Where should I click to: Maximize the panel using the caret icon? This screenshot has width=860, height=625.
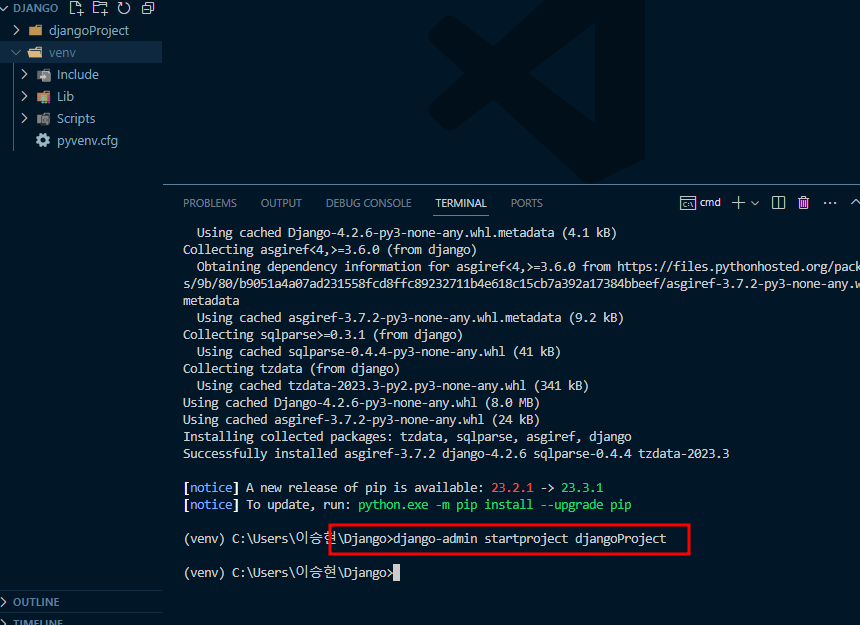[855, 202]
